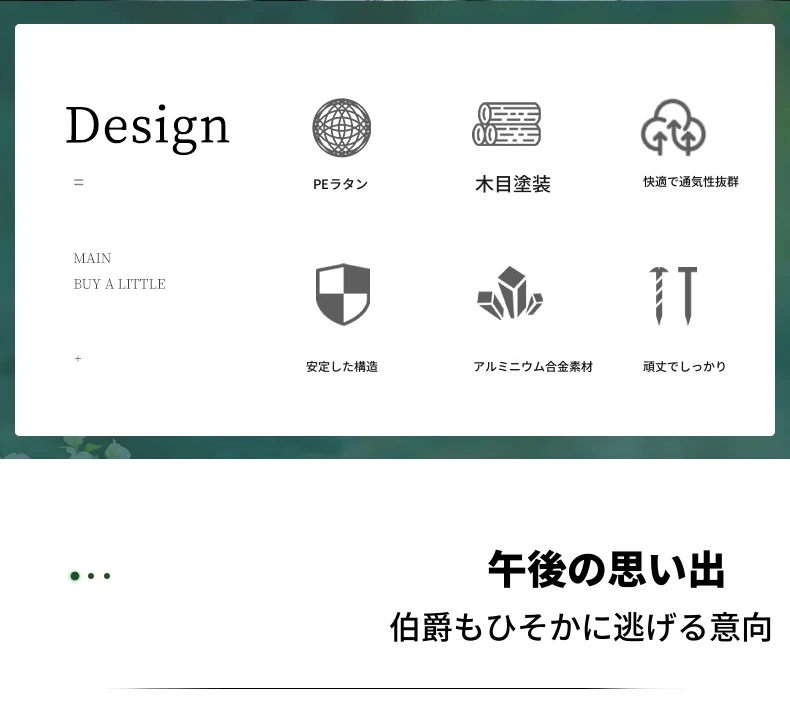Click the "MAIN" text
The height and width of the screenshot is (711, 790).
(x=92, y=258)
